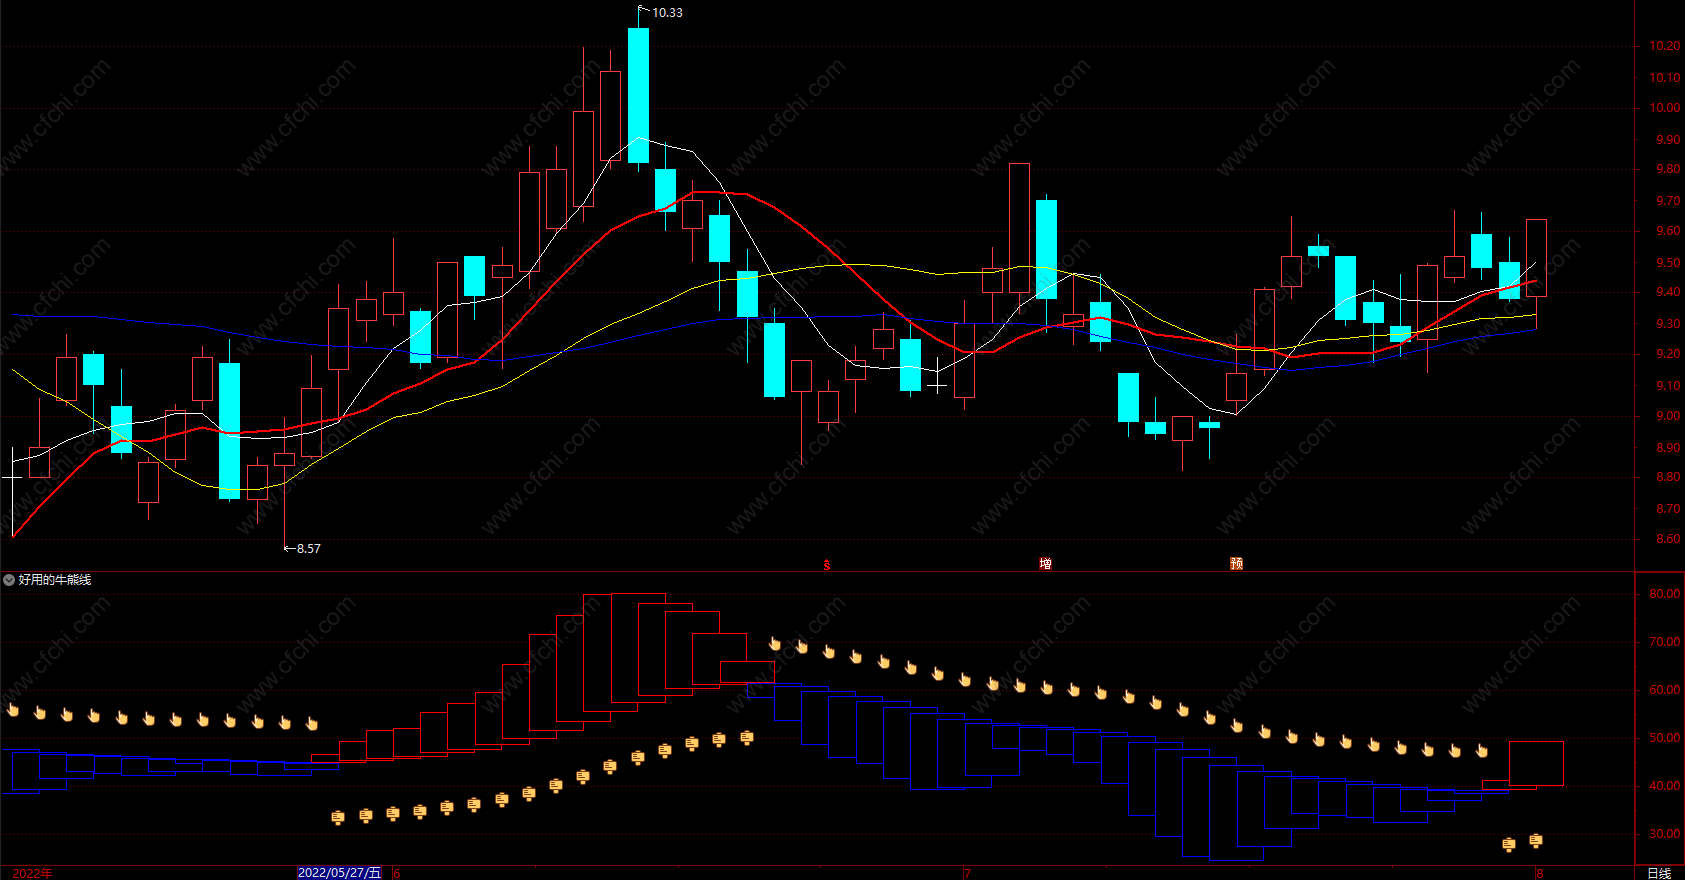
Task: Click the 好用的牛熊线 indicator title
Action: pyautogui.click(x=55, y=580)
